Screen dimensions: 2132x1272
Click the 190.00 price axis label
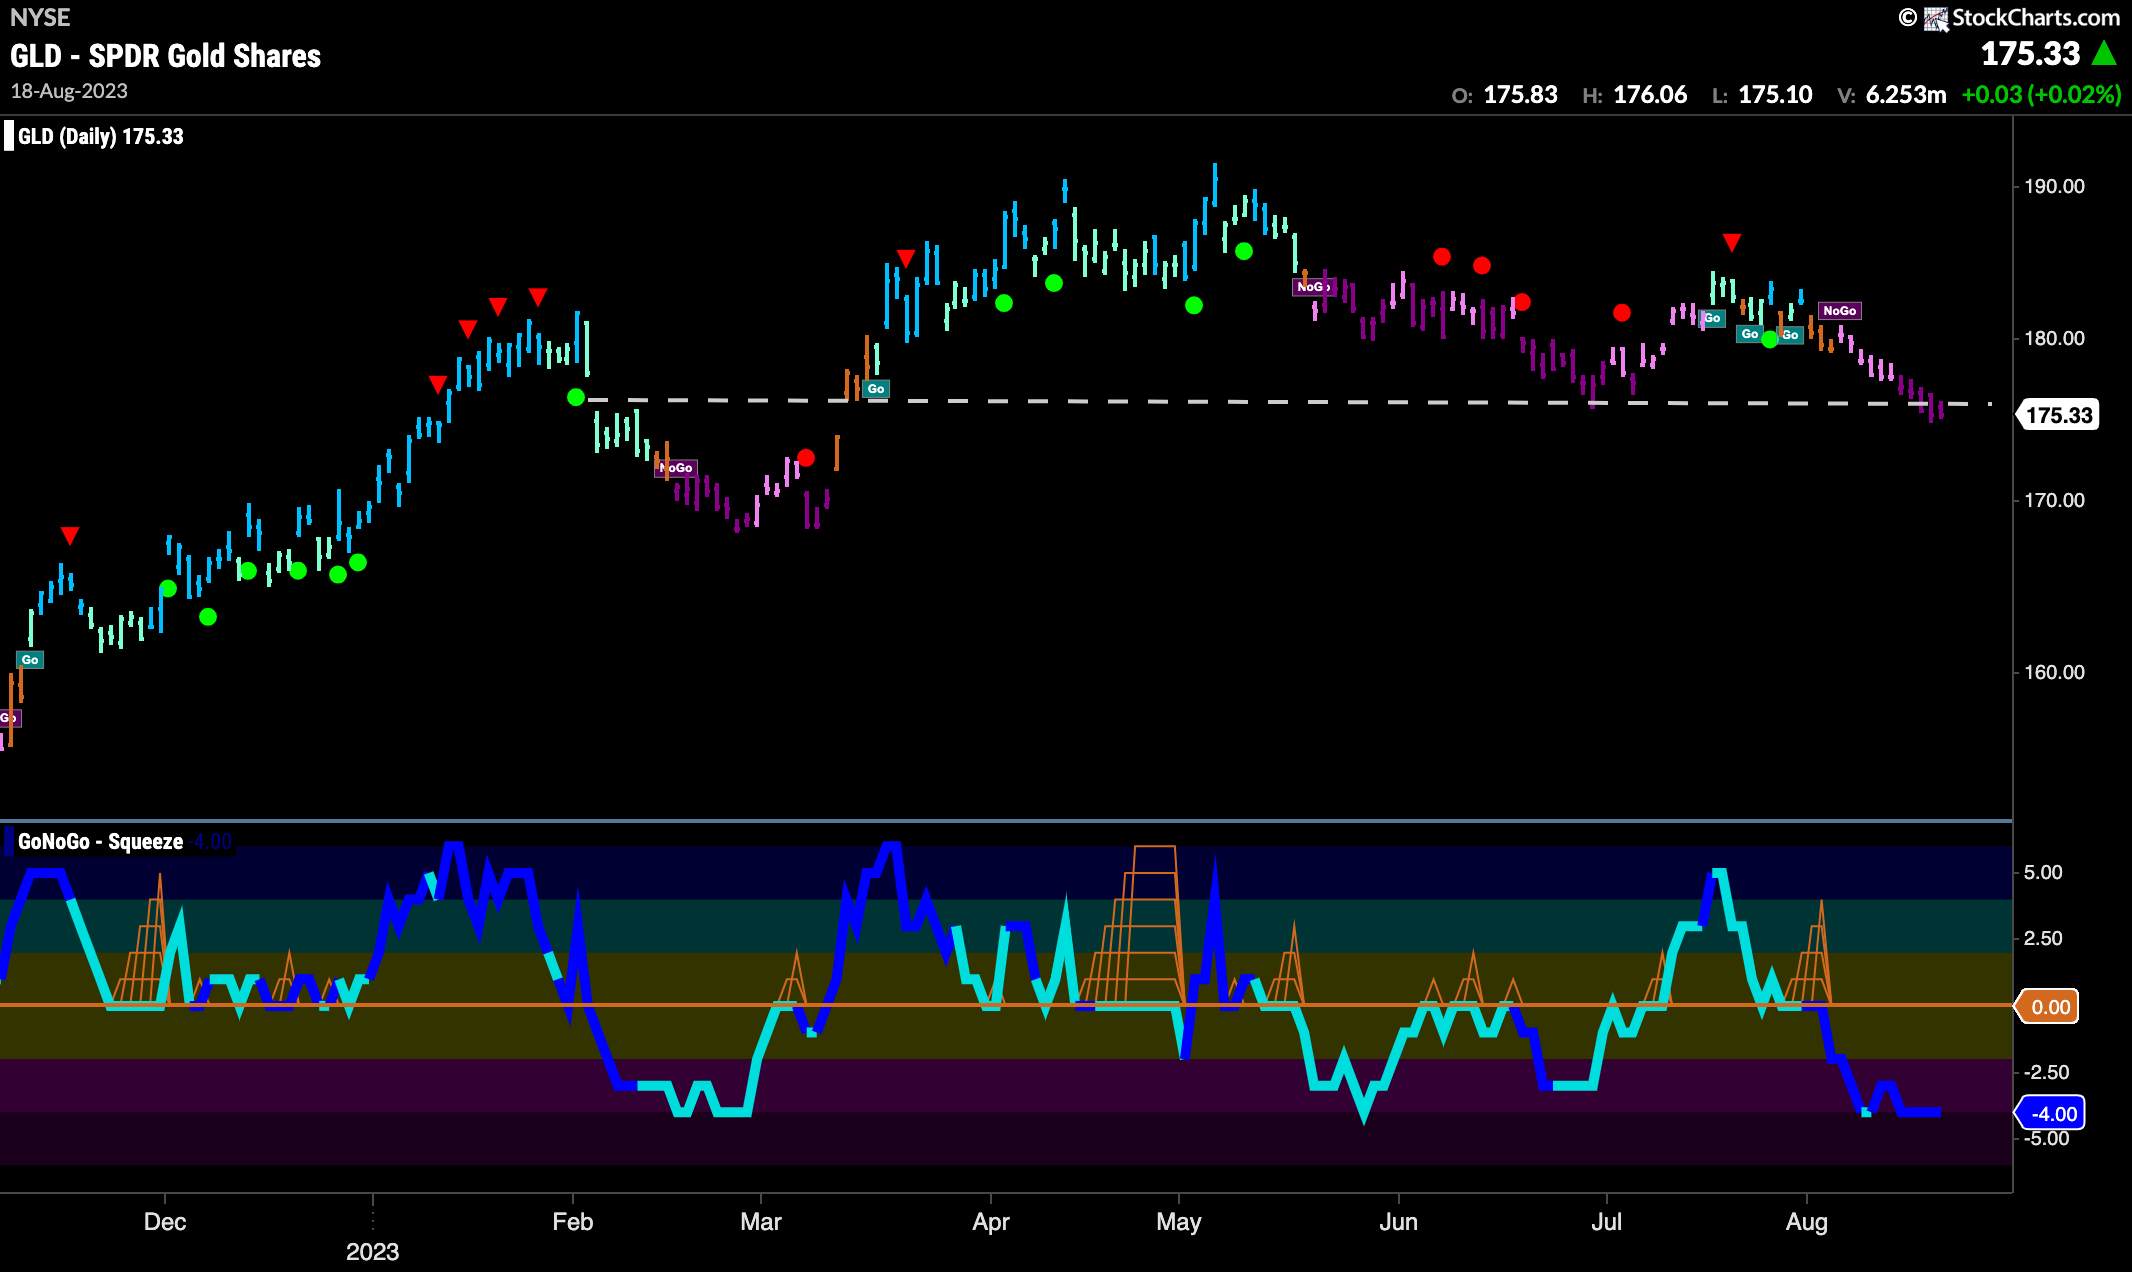[x=2054, y=186]
